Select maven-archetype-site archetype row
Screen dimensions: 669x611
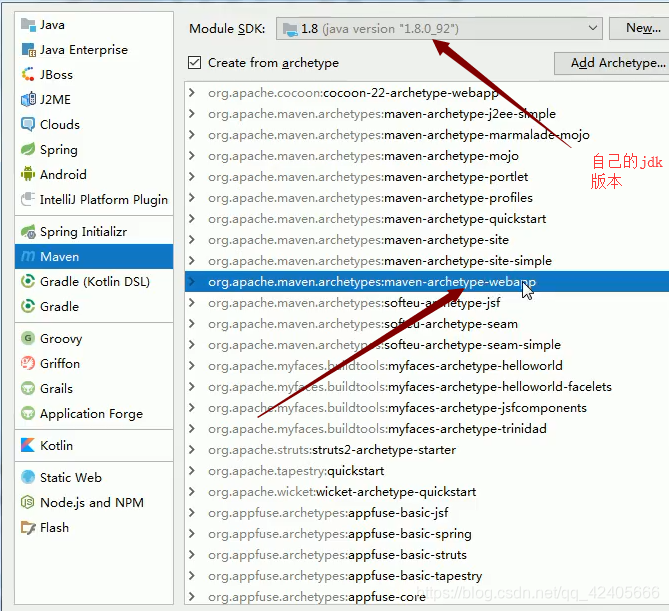(427, 240)
